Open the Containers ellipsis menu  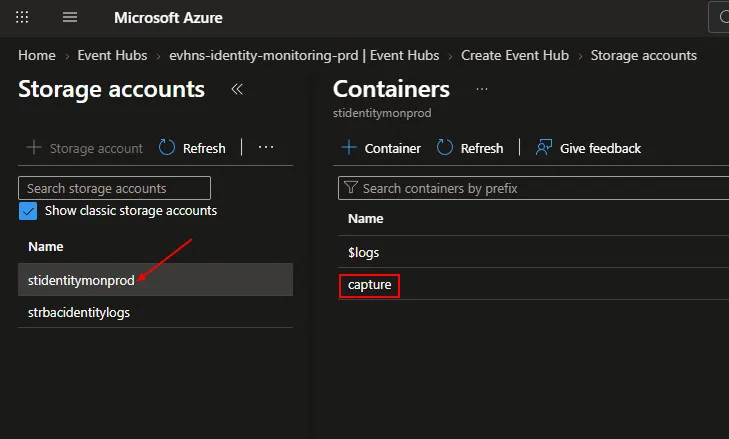482,89
